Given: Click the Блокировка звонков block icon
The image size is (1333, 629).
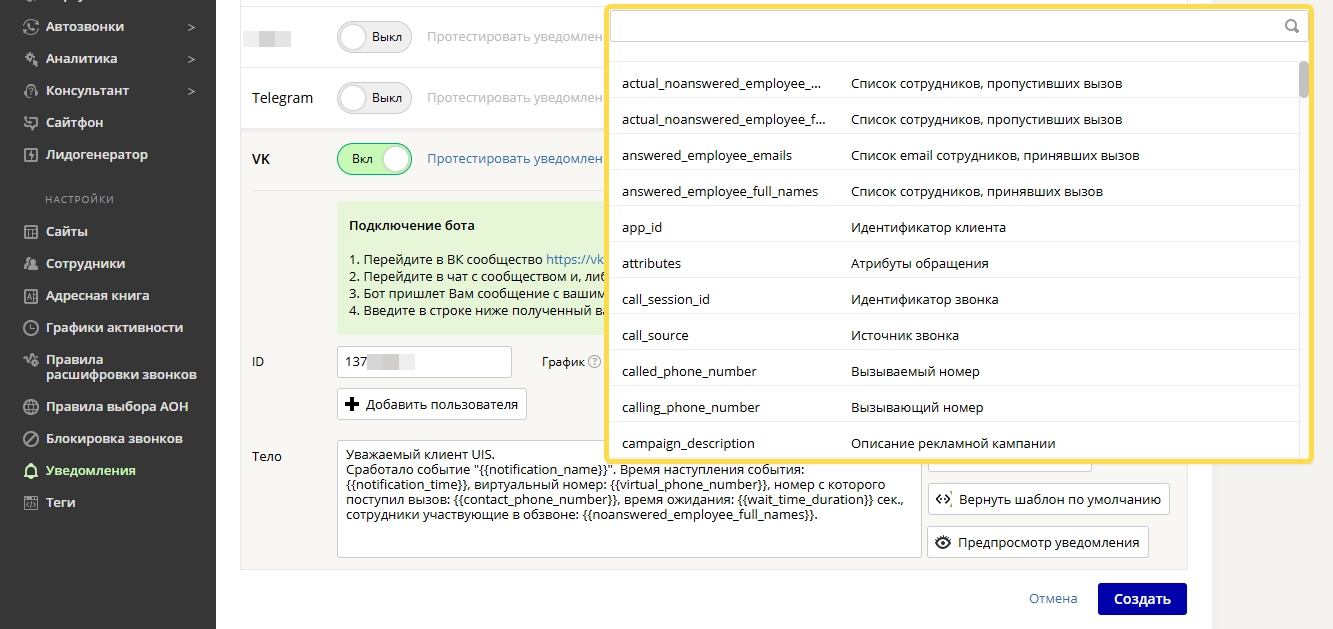Looking at the screenshot, I should [30, 439].
